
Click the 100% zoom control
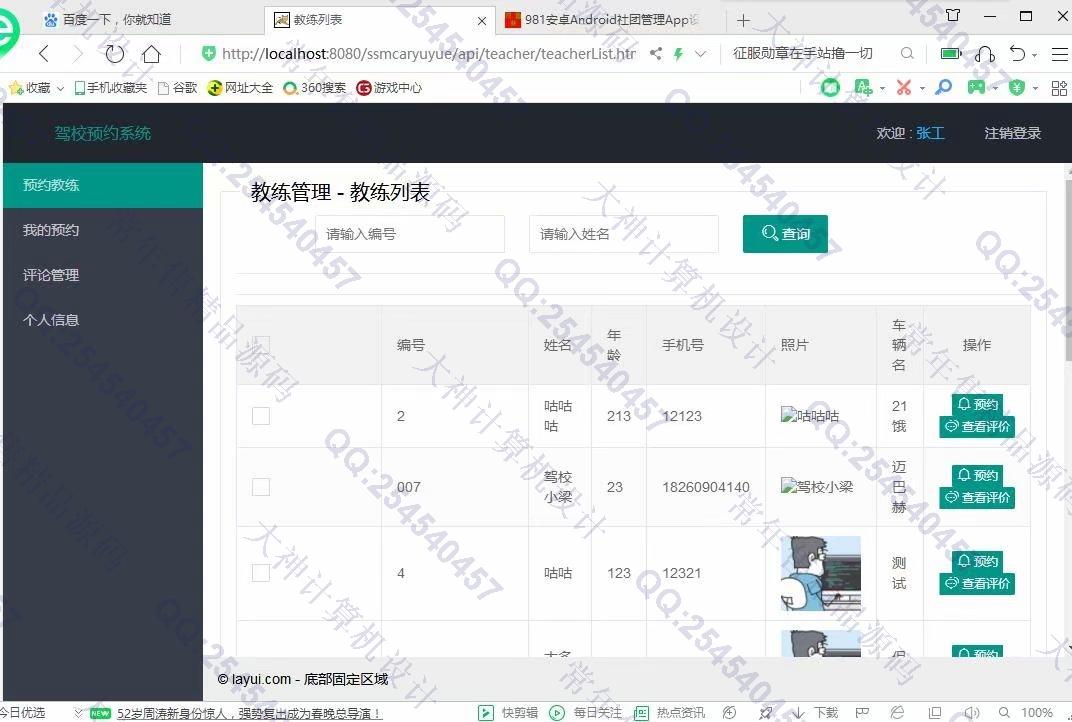1036,712
